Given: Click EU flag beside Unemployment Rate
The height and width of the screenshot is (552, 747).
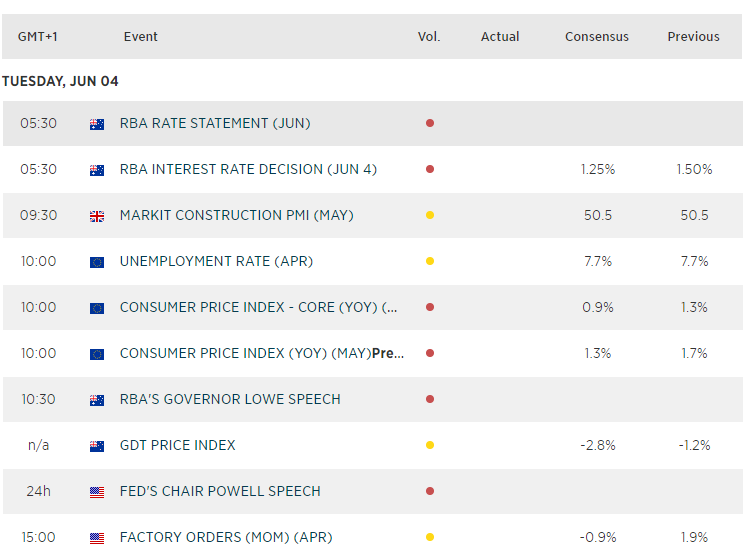Looking at the screenshot, I should click(x=97, y=262).
